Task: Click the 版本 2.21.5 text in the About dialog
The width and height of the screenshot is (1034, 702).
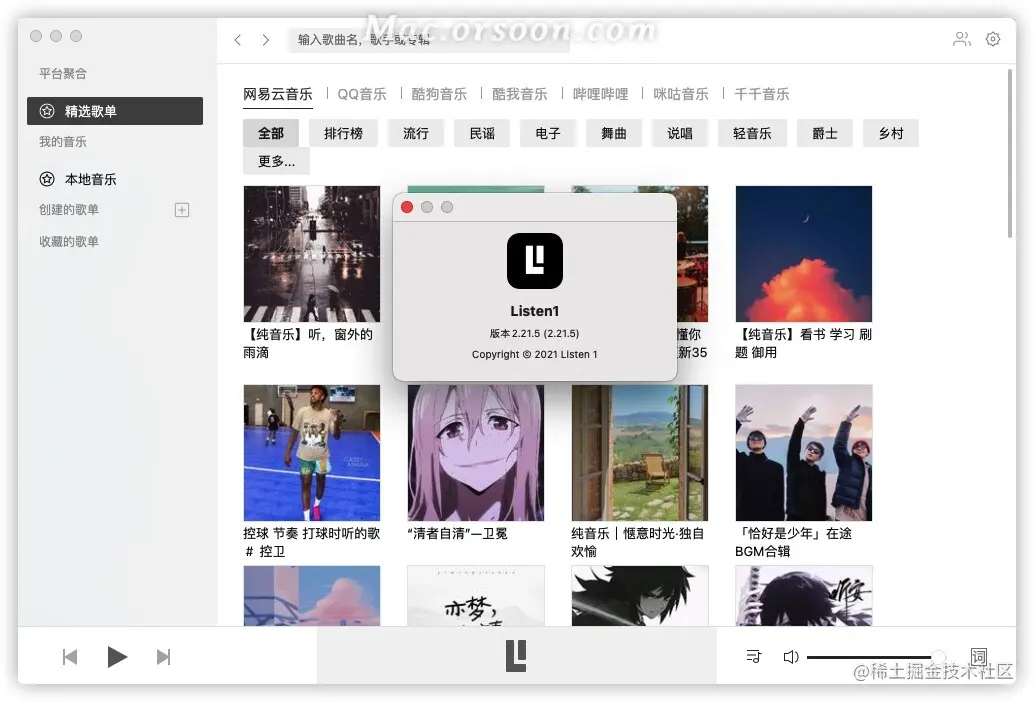Action: point(535,334)
